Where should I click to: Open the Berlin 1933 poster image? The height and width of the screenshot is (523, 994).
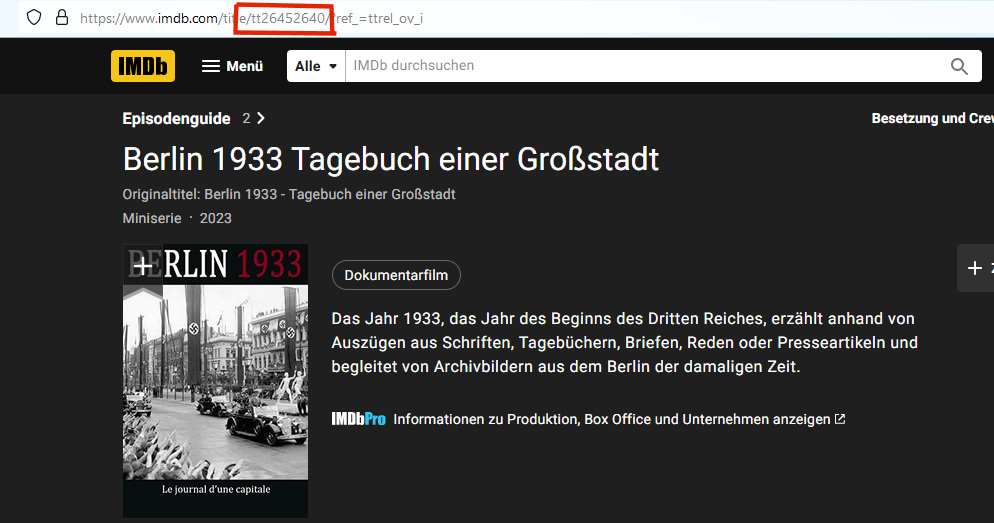pyautogui.click(x=216, y=380)
